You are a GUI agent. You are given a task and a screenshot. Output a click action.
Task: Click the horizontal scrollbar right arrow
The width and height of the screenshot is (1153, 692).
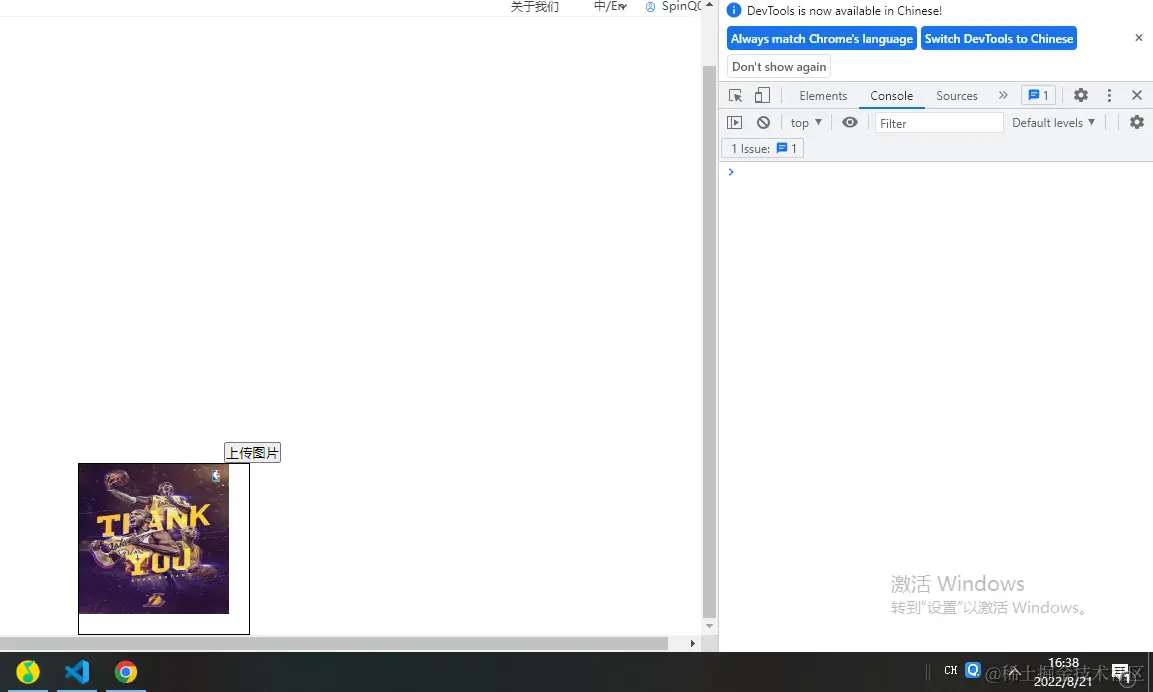[x=692, y=643]
